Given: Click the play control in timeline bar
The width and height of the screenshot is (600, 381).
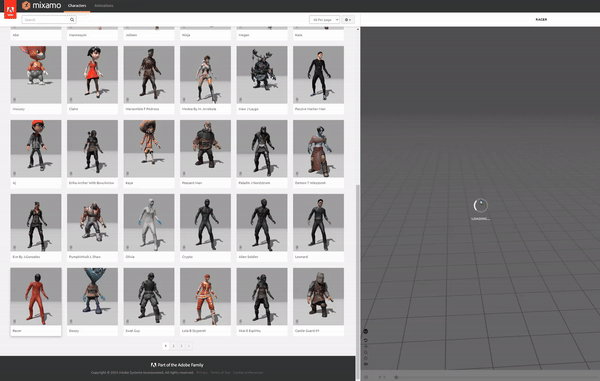Looking at the screenshot, I should tap(380, 377).
